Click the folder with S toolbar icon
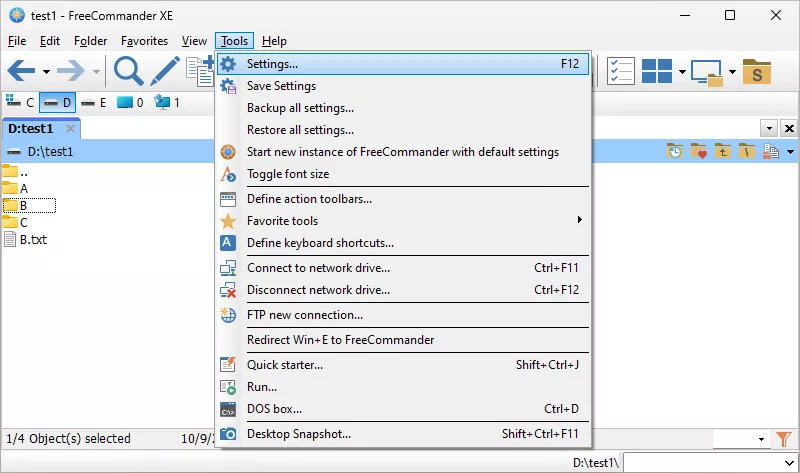Viewport: 800px width, 473px height. click(757, 71)
